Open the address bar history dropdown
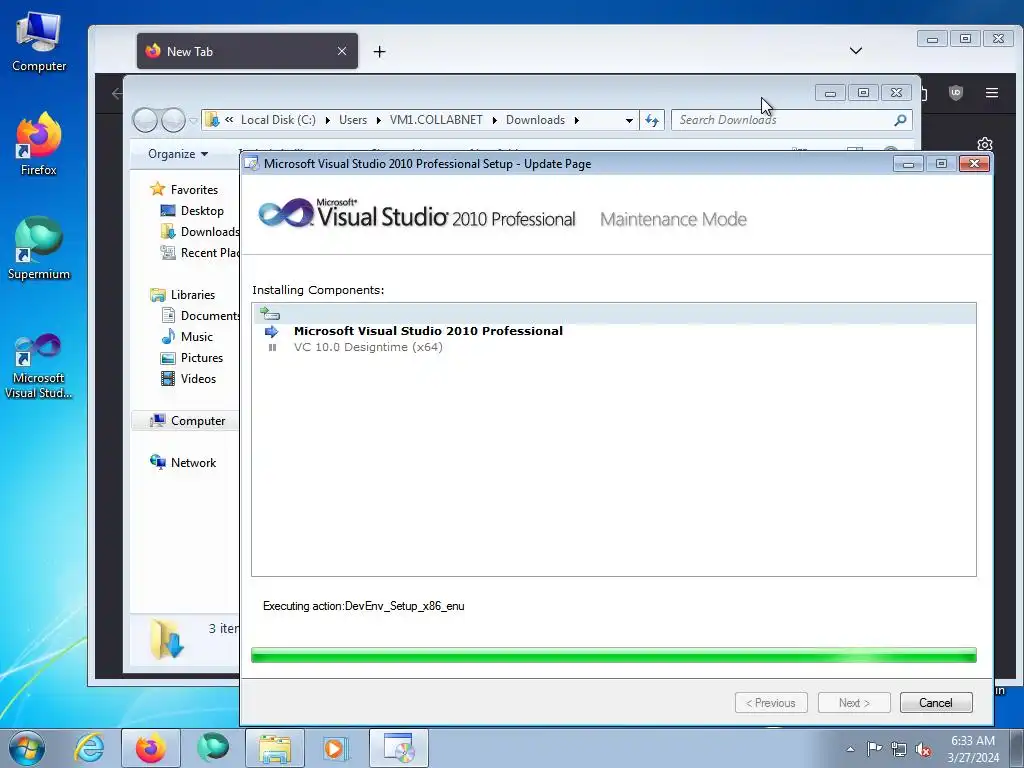Screen dimensions: 1024x768 [629, 120]
